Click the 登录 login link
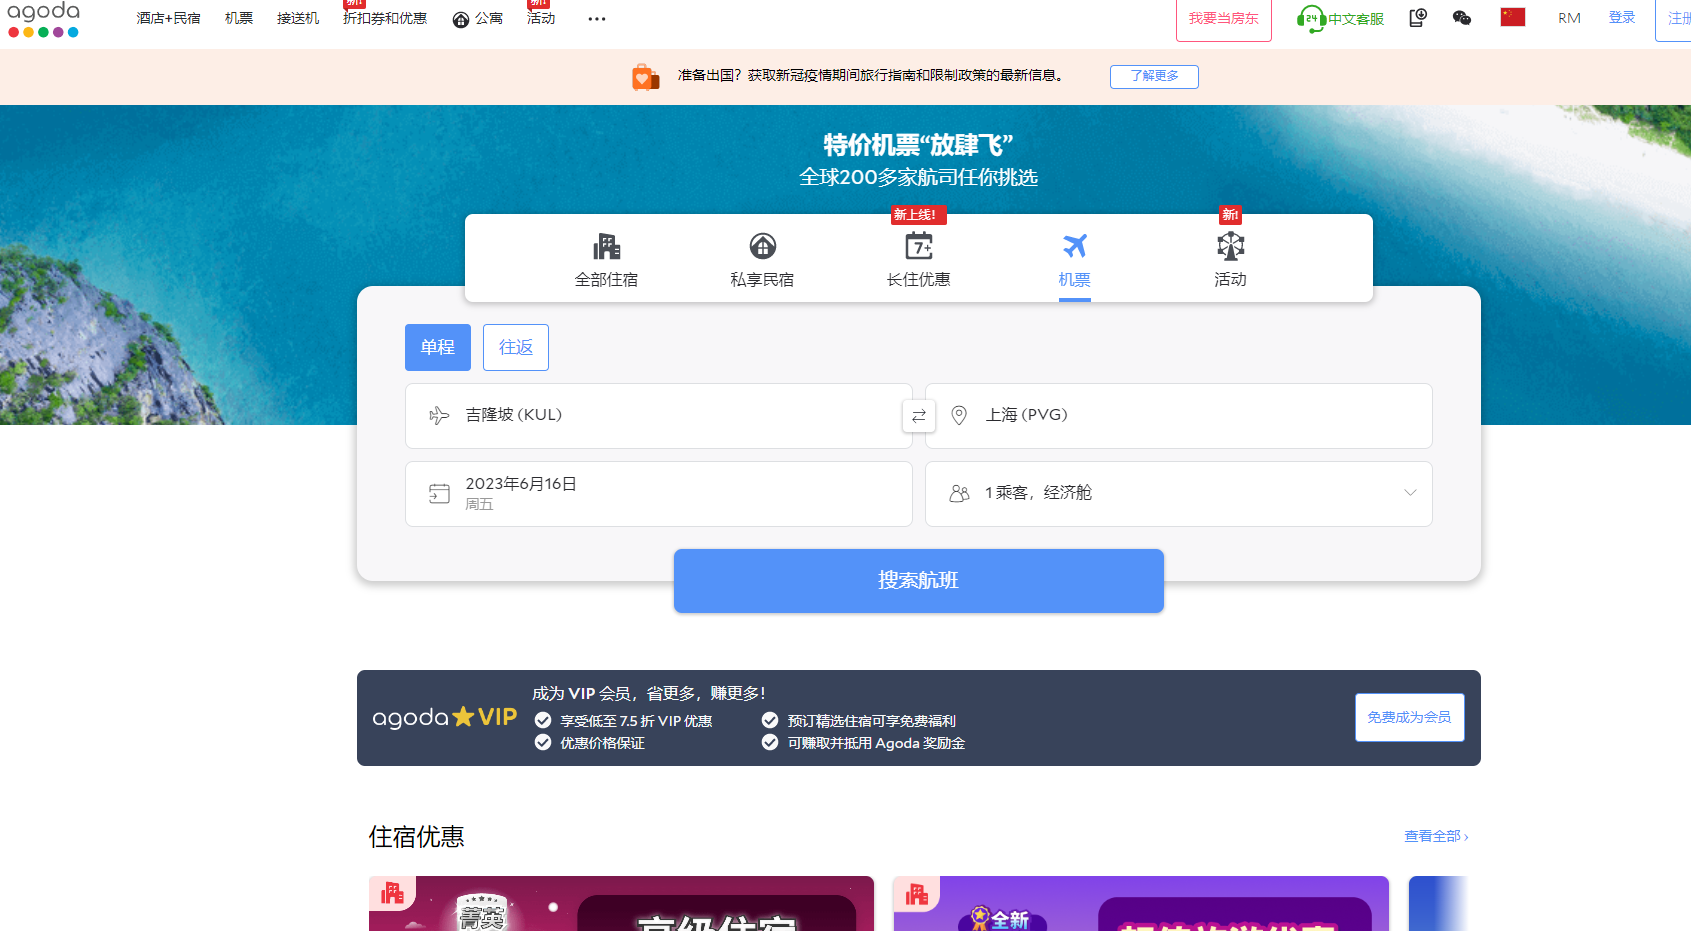The width and height of the screenshot is (1691, 931). click(x=1622, y=18)
